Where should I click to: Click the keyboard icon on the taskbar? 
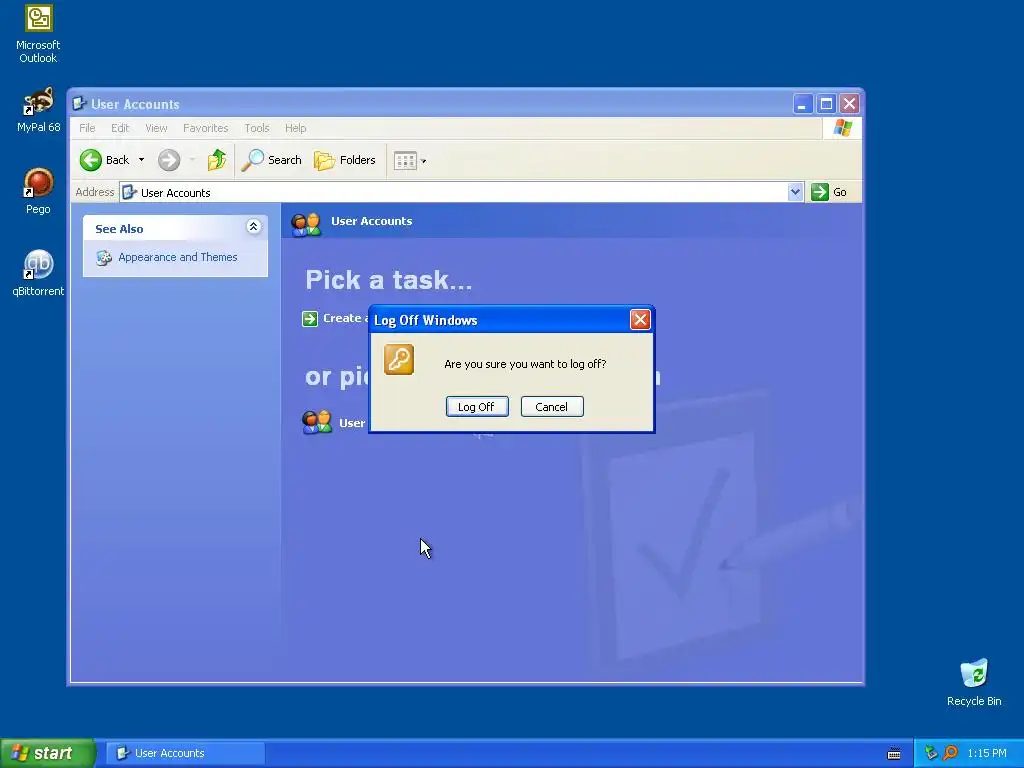click(x=894, y=754)
